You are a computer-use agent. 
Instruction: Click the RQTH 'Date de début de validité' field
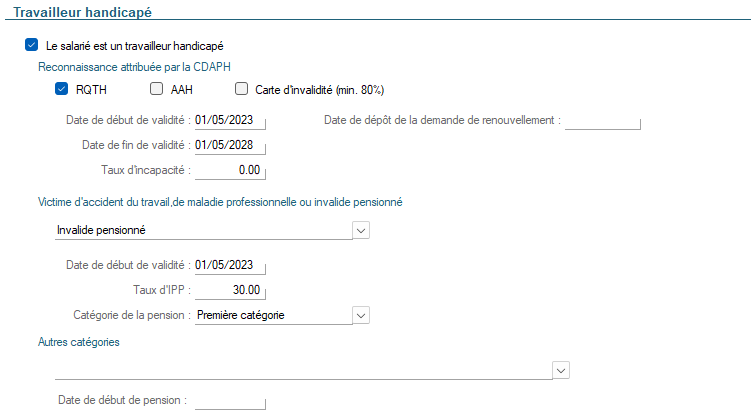coord(230,120)
